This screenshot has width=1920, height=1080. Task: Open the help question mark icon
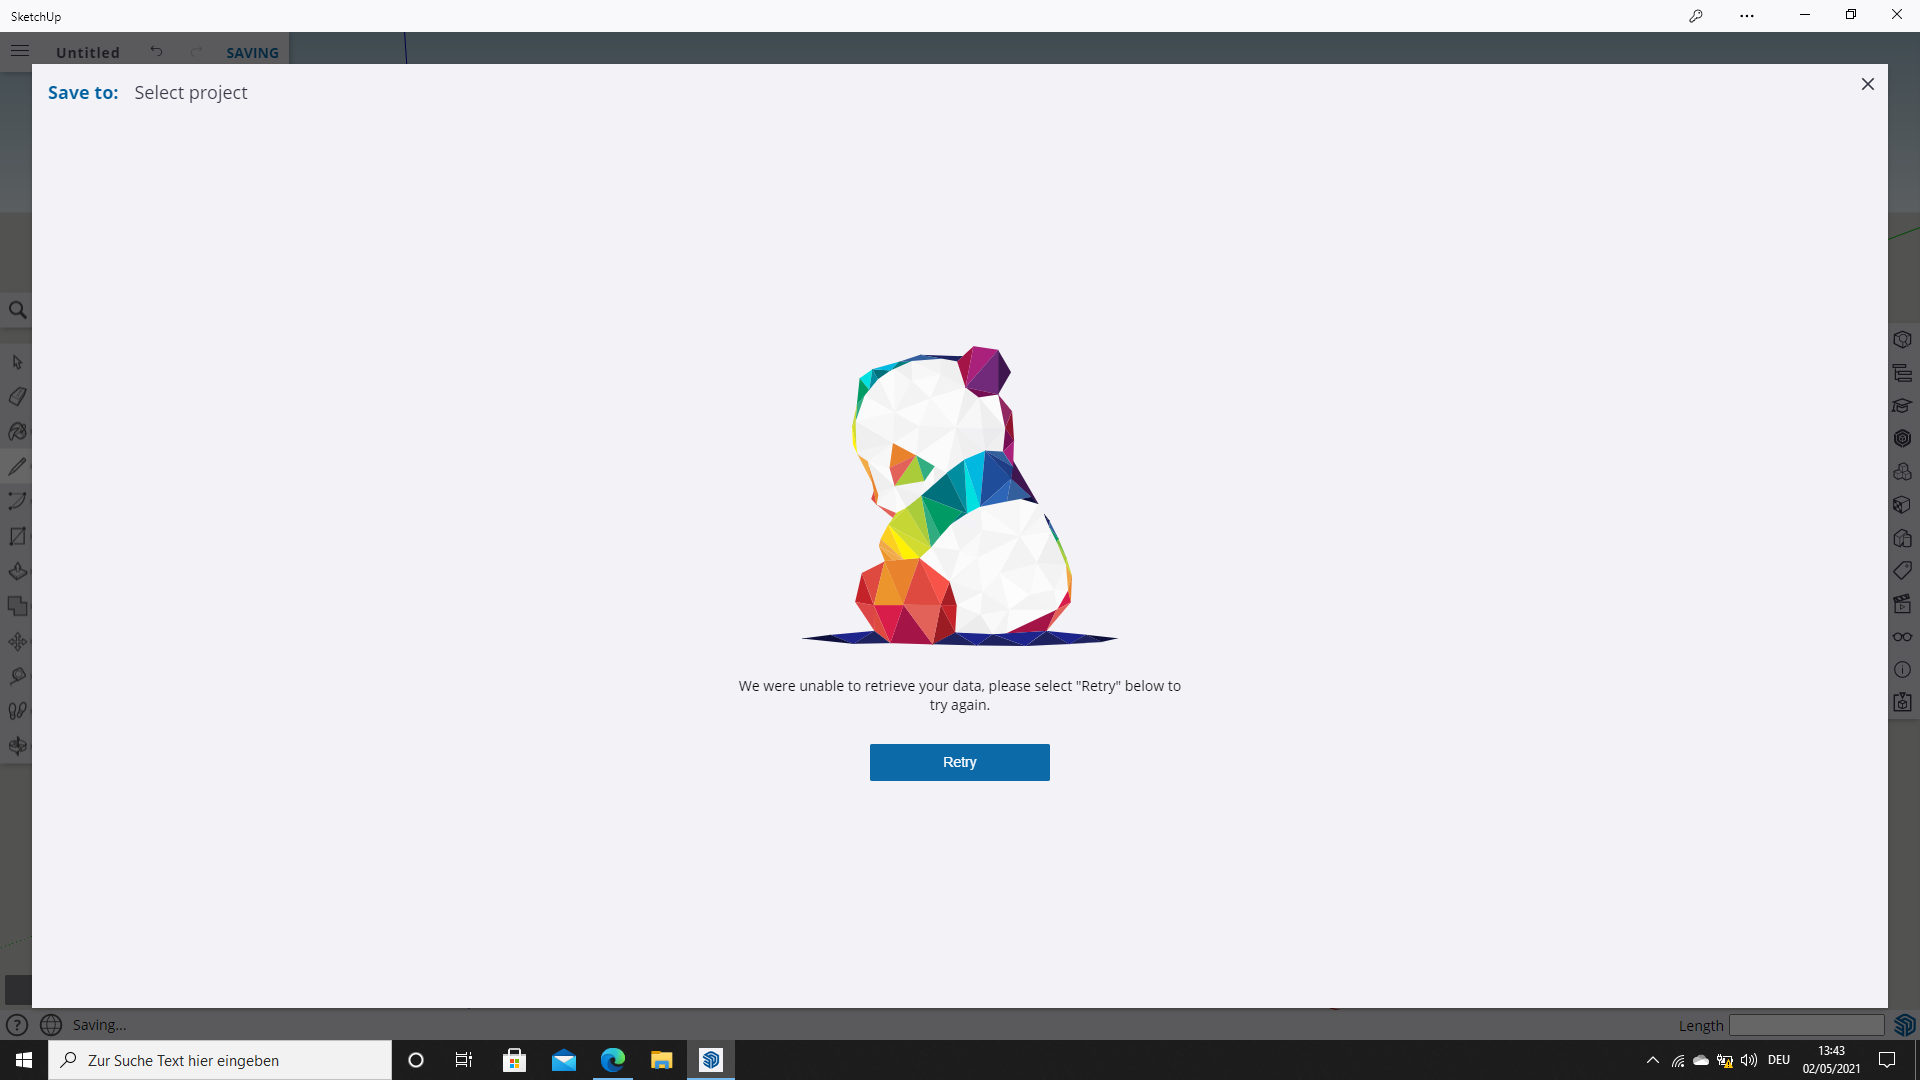(x=16, y=1025)
